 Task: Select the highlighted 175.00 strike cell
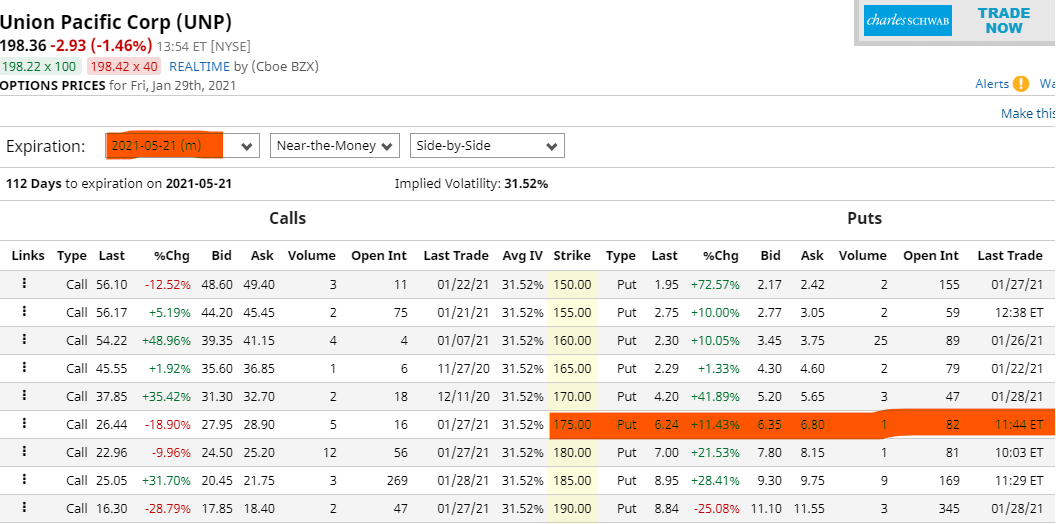(572, 424)
